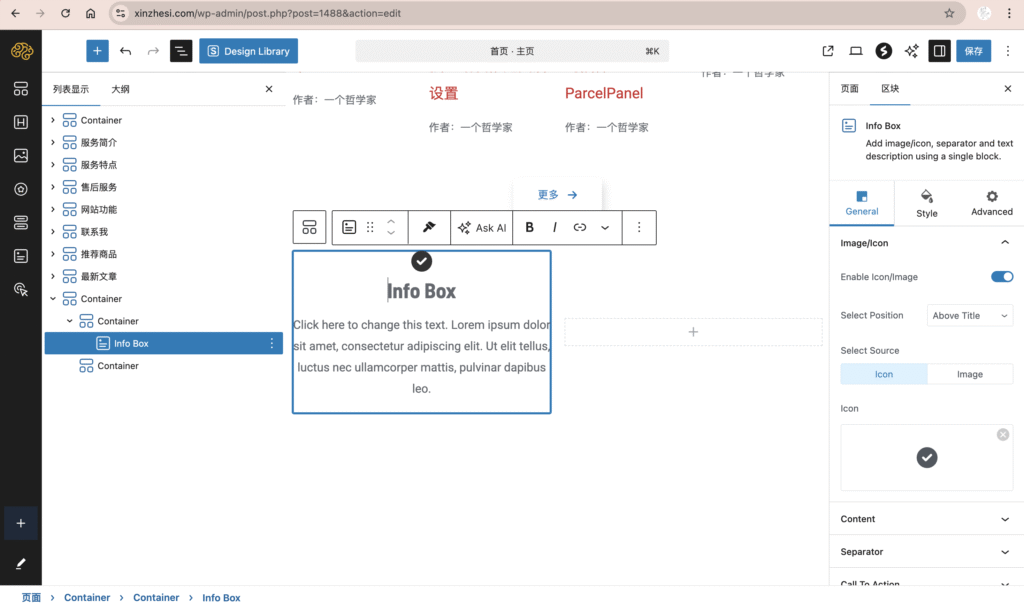Select Icon as the source
The width and height of the screenshot is (1024, 609).
884,374
